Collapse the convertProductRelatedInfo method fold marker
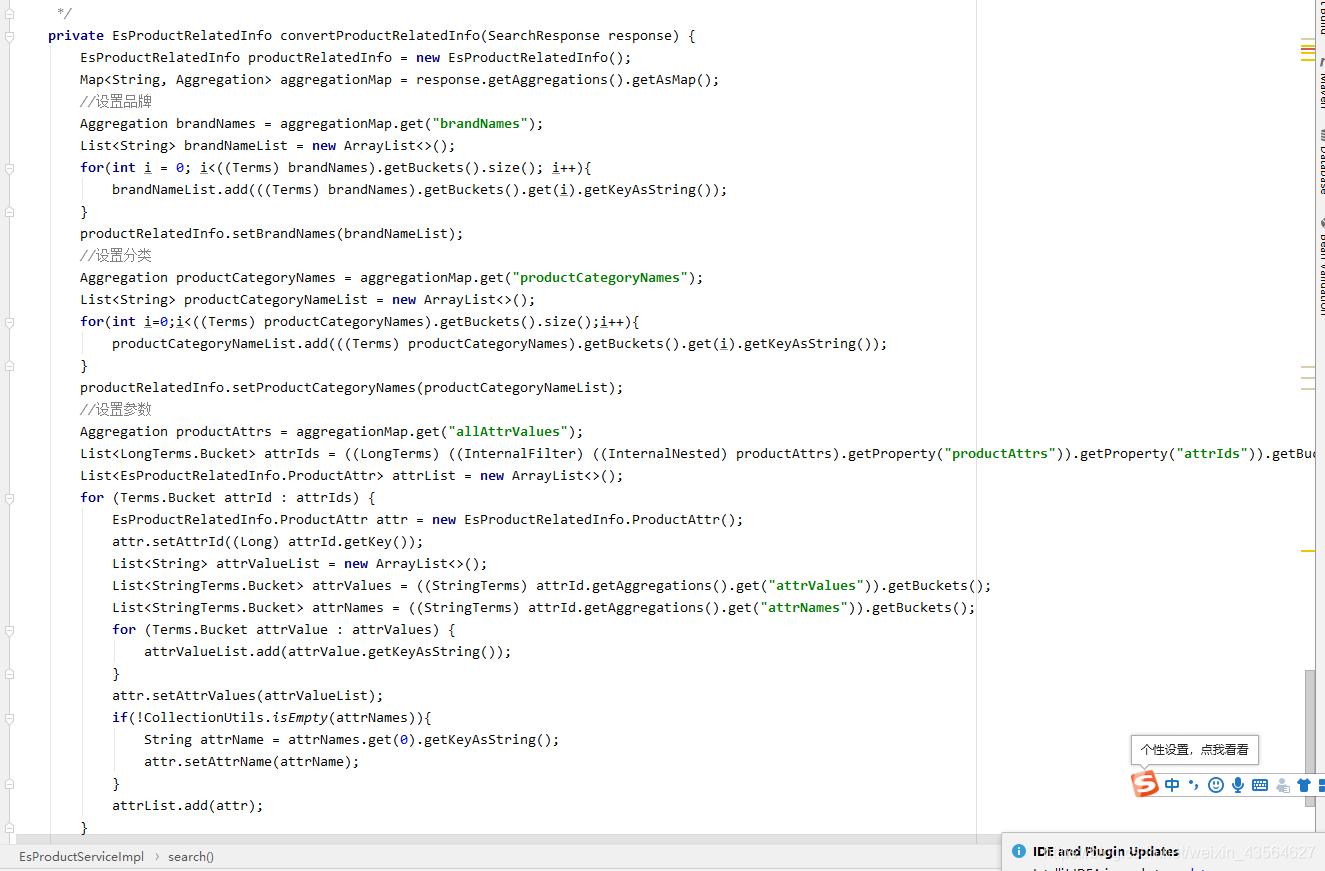This screenshot has height=871, width=1325. click(10, 36)
